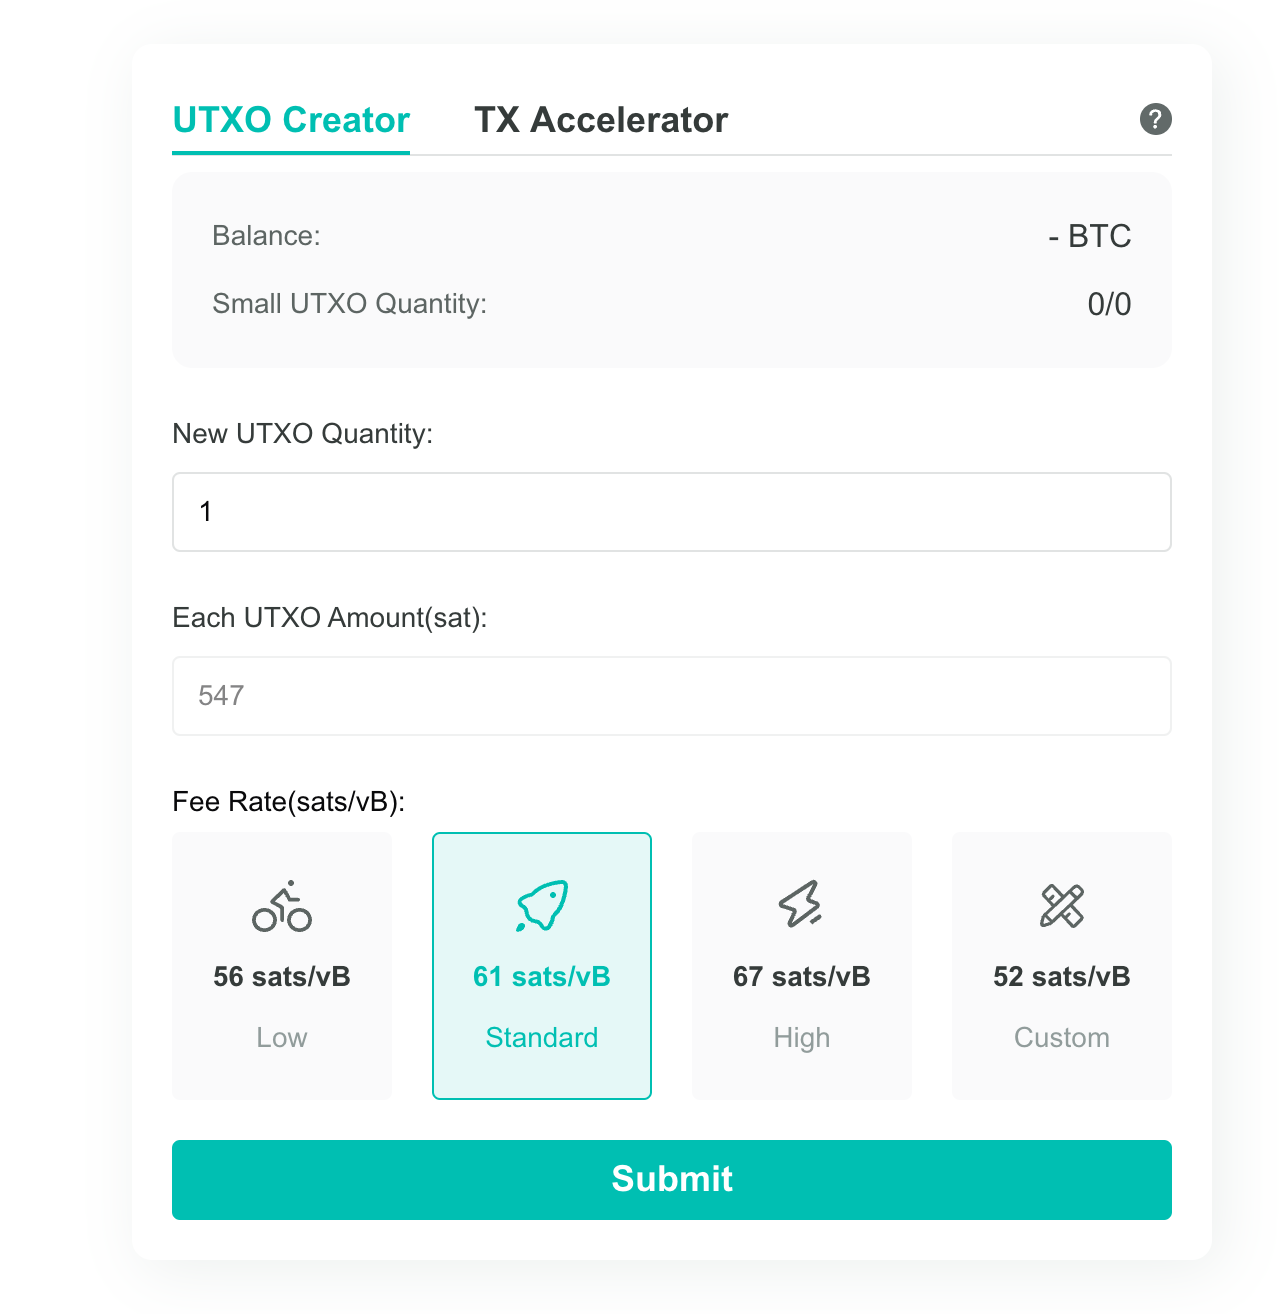Switch to the UTXO Creator tab
The image size is (1280, 1314).
tap(291, 120)
